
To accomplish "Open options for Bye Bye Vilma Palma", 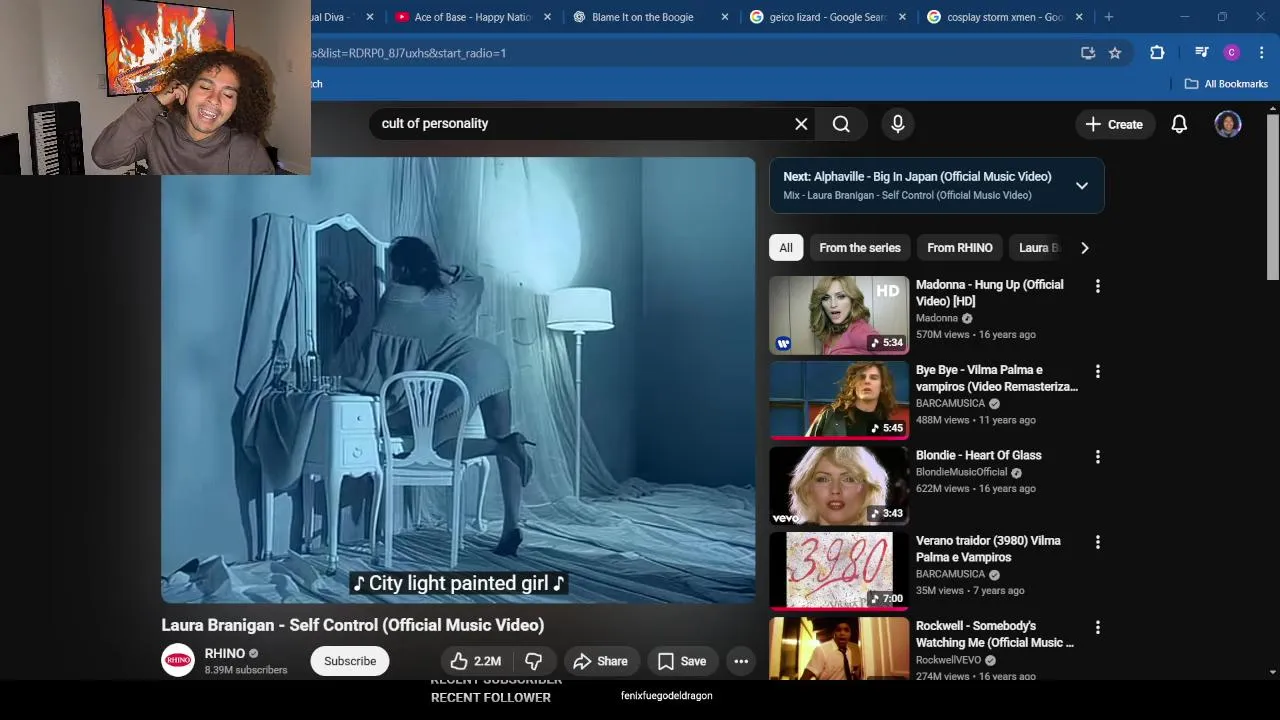I will (x=1097, y=371).
